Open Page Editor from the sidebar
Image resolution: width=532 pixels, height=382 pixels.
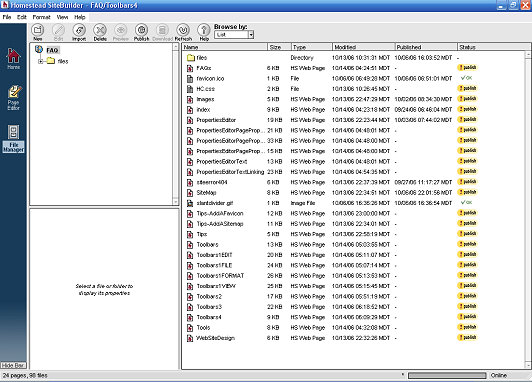coord(14,98)
